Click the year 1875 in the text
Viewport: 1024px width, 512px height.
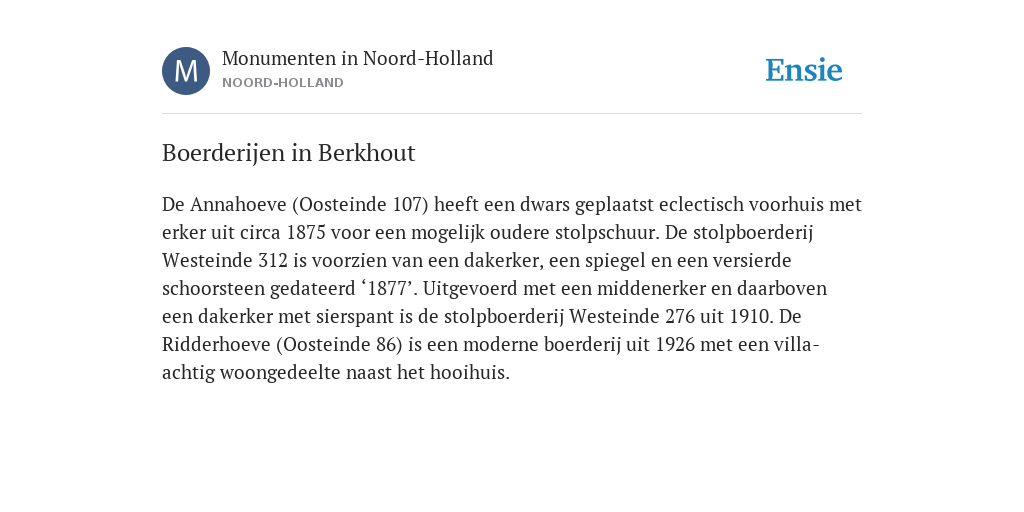coord(306,233)
